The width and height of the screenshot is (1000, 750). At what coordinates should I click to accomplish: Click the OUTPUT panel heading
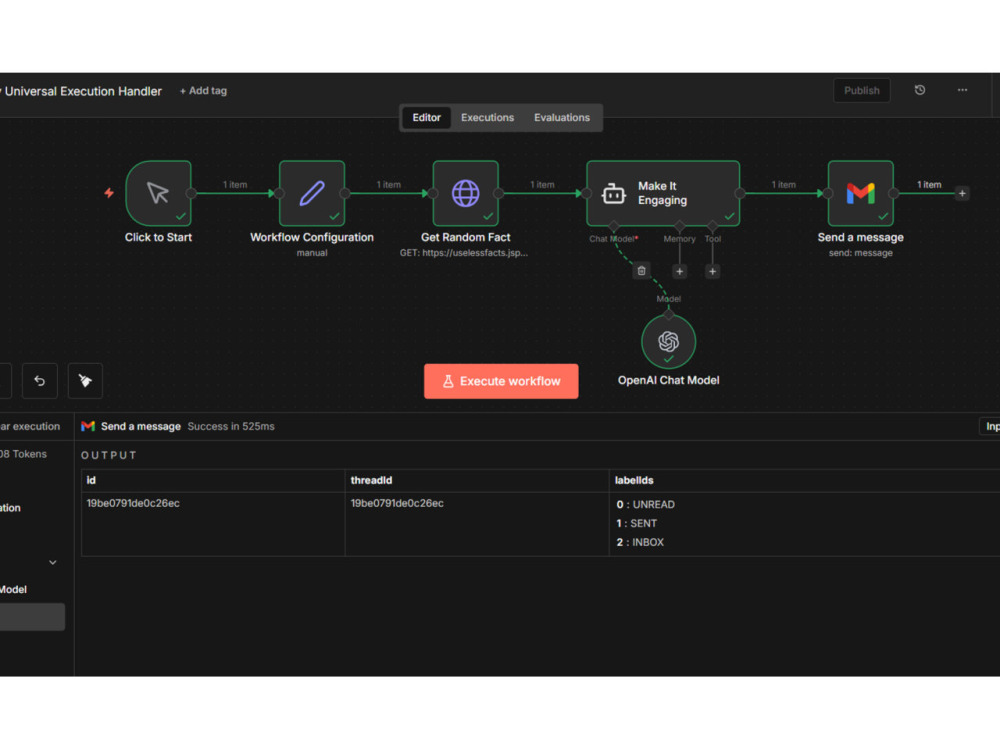point(108,455)
